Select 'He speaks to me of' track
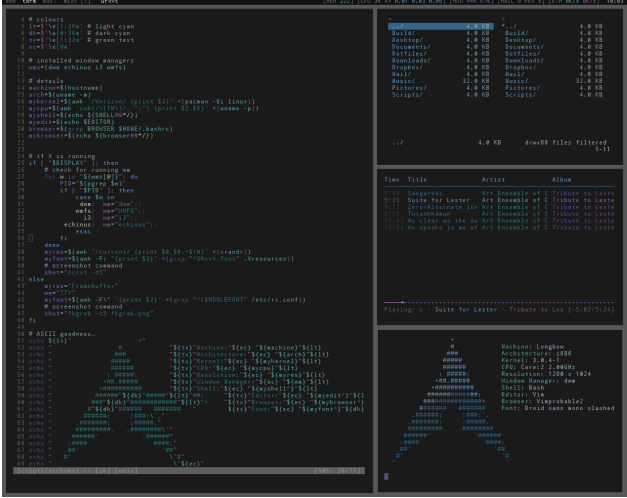Image resolution: width=627 pixels, height=498 pixels. pos(499,228)
